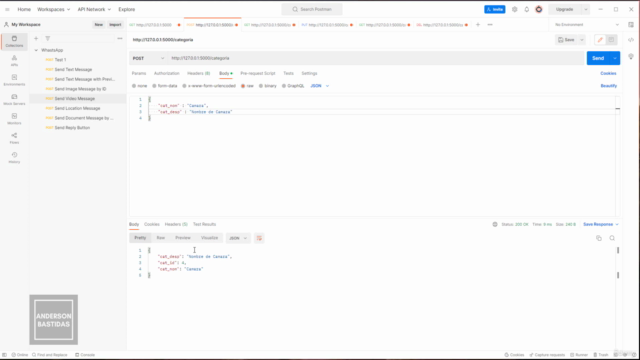Click the lightbulb info icon on right

pos(631,56)
